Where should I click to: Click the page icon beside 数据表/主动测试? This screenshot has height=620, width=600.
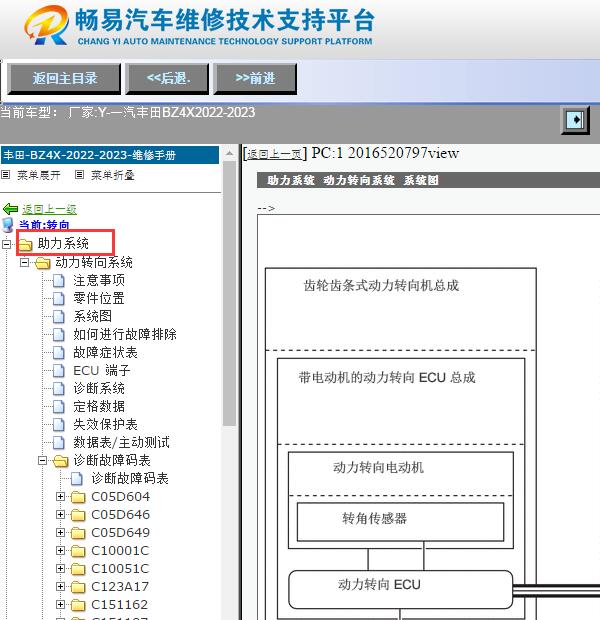59,442
